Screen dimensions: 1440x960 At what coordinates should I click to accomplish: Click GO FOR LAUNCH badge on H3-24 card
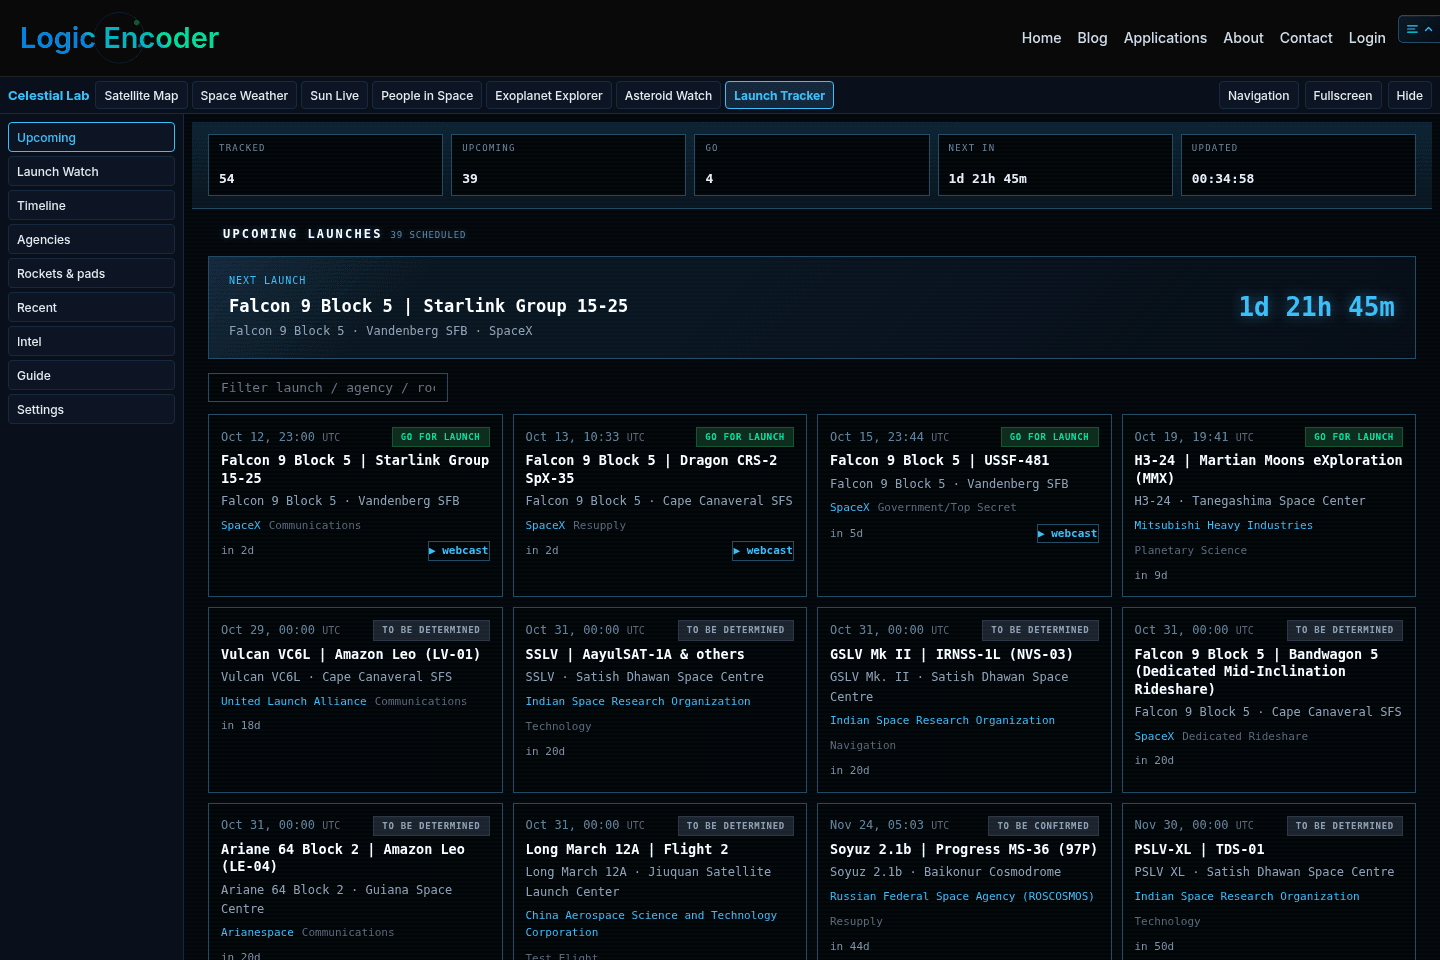[x=1354, y=437]
